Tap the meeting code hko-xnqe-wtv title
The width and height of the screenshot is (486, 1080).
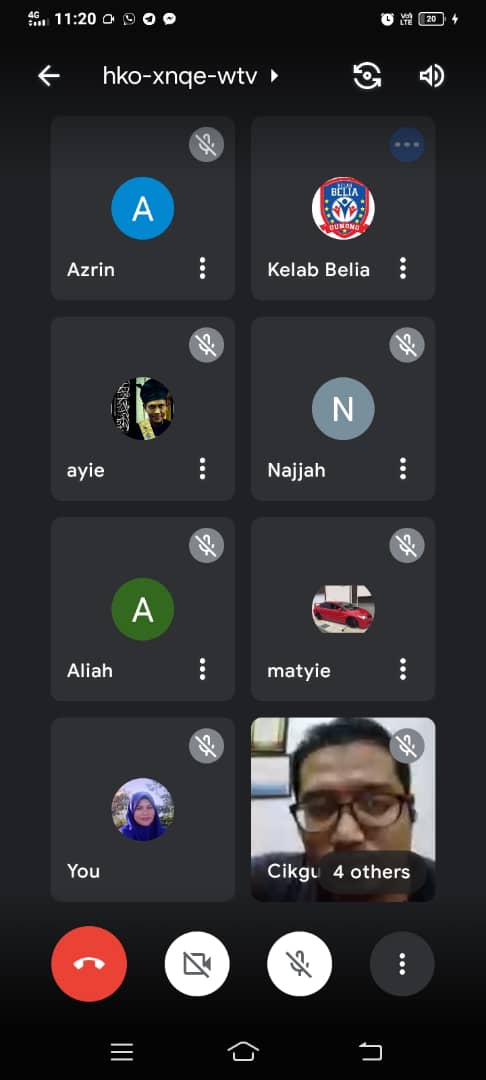coord(180,76)
